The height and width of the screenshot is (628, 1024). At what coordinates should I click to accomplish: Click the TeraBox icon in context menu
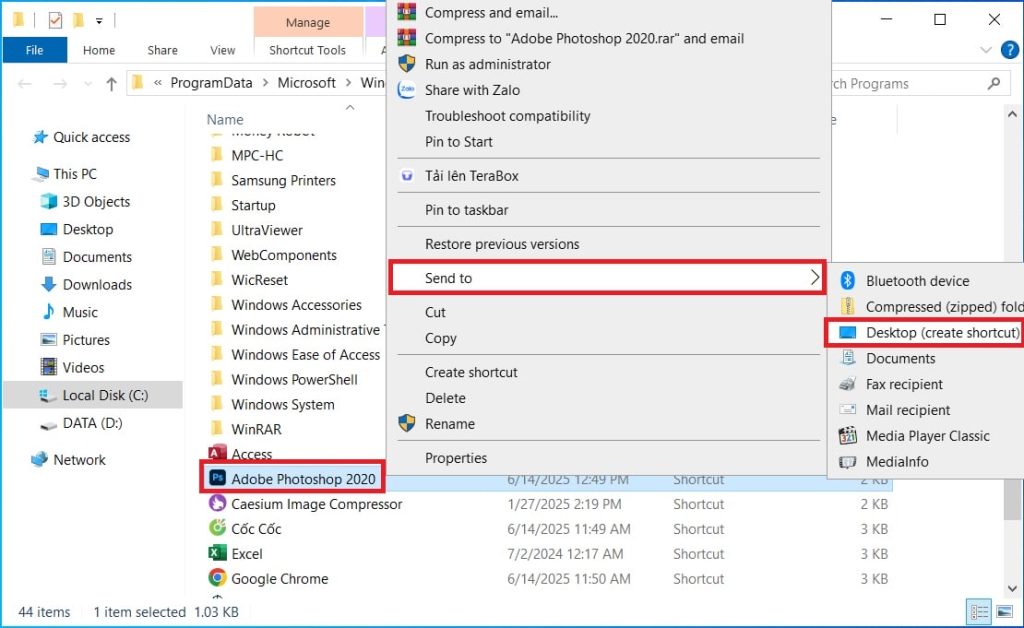pyautogui.click(x=407, y=176)
